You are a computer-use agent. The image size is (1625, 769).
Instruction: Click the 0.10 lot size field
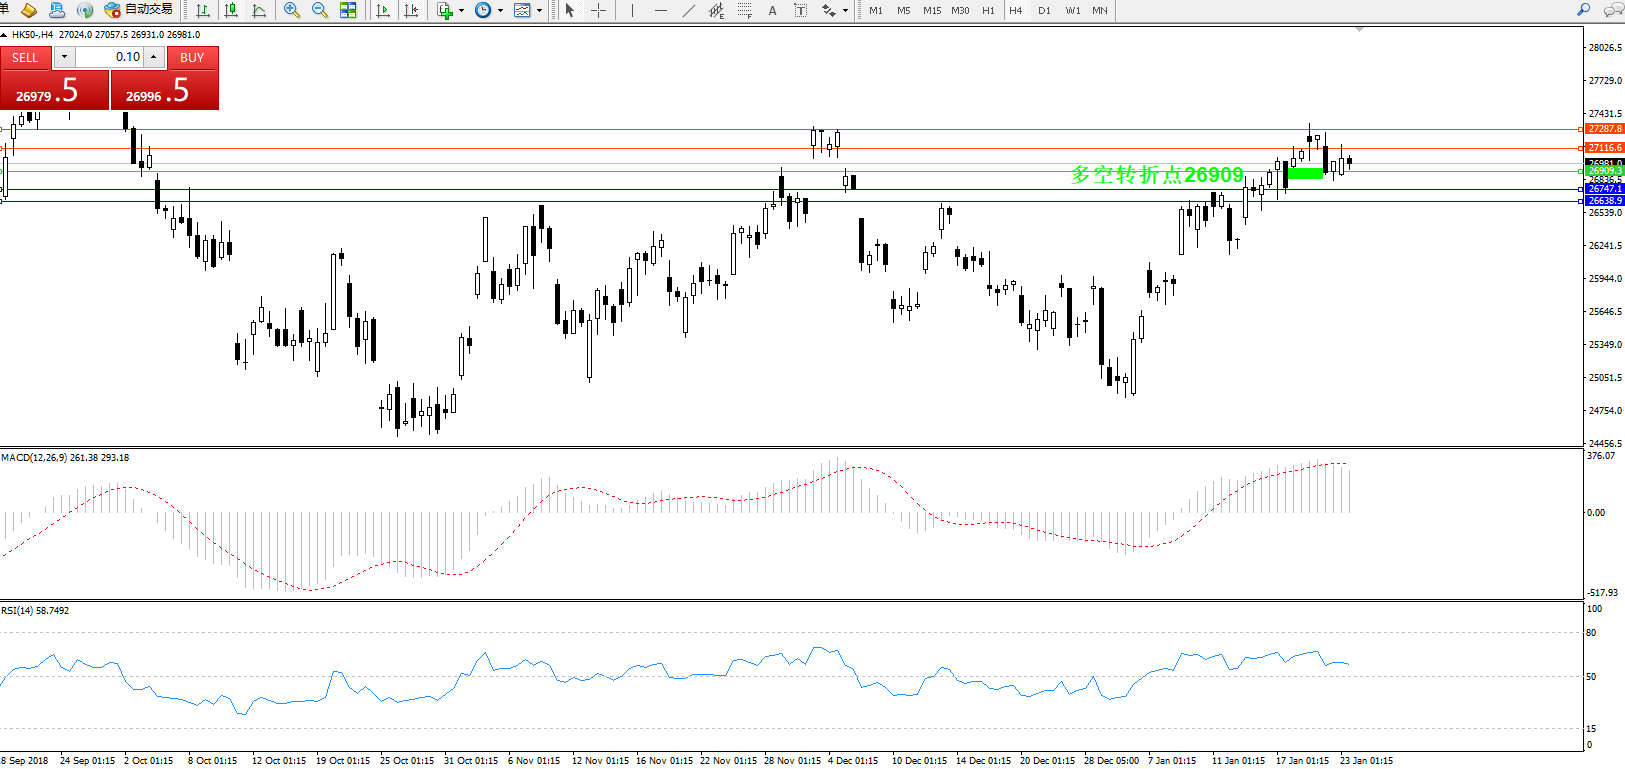[110, 57]
